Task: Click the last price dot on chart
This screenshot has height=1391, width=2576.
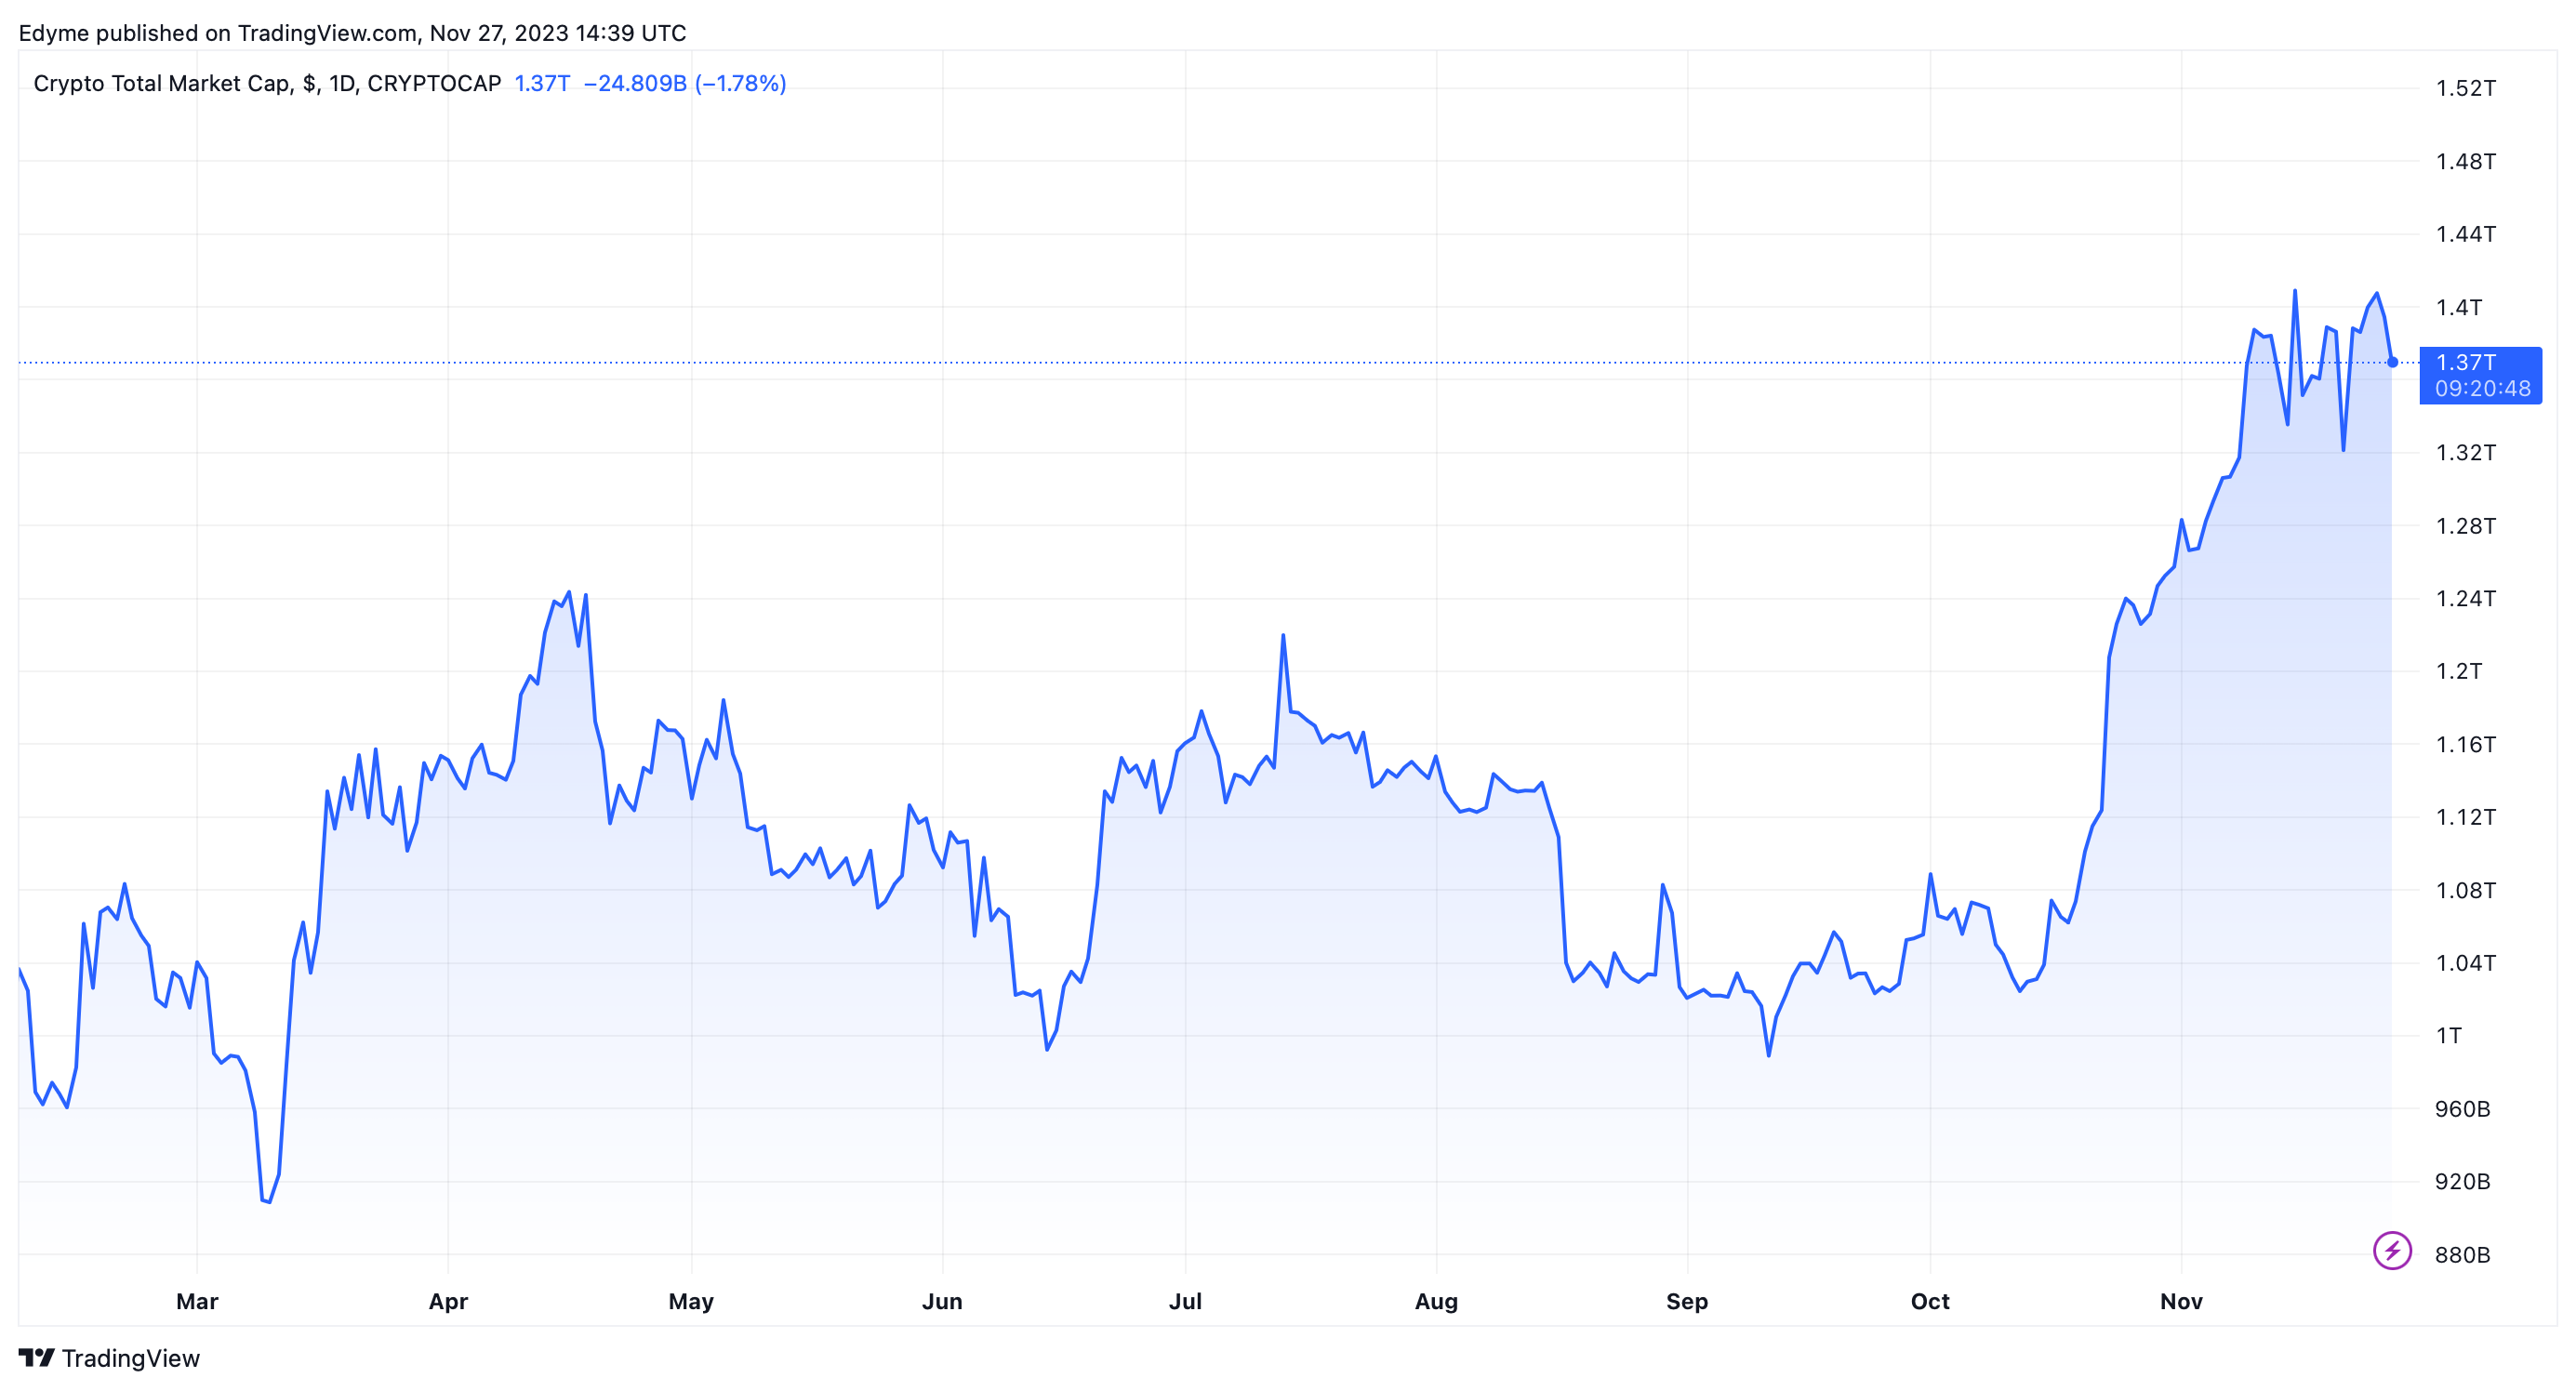Action: point(2392,362)
